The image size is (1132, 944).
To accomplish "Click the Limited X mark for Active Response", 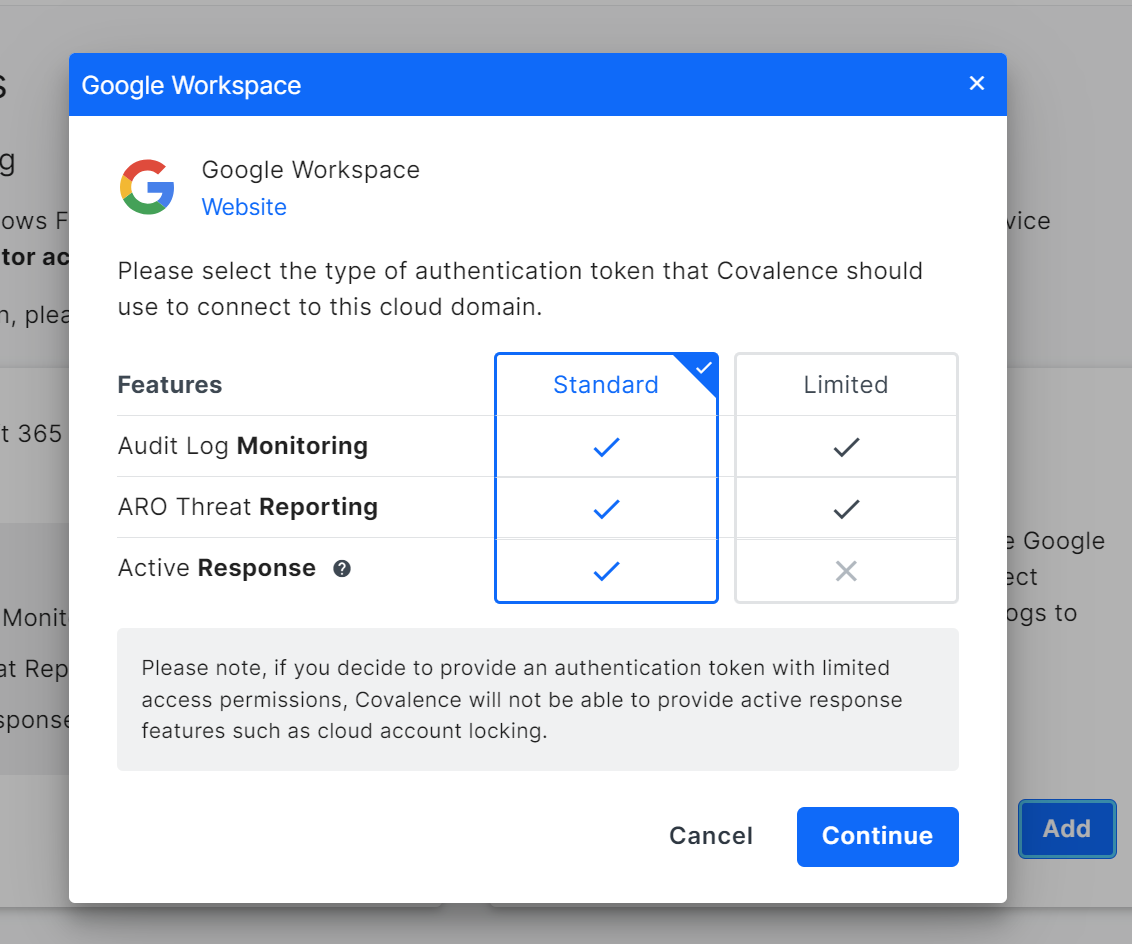I will [x=846, y=571].
